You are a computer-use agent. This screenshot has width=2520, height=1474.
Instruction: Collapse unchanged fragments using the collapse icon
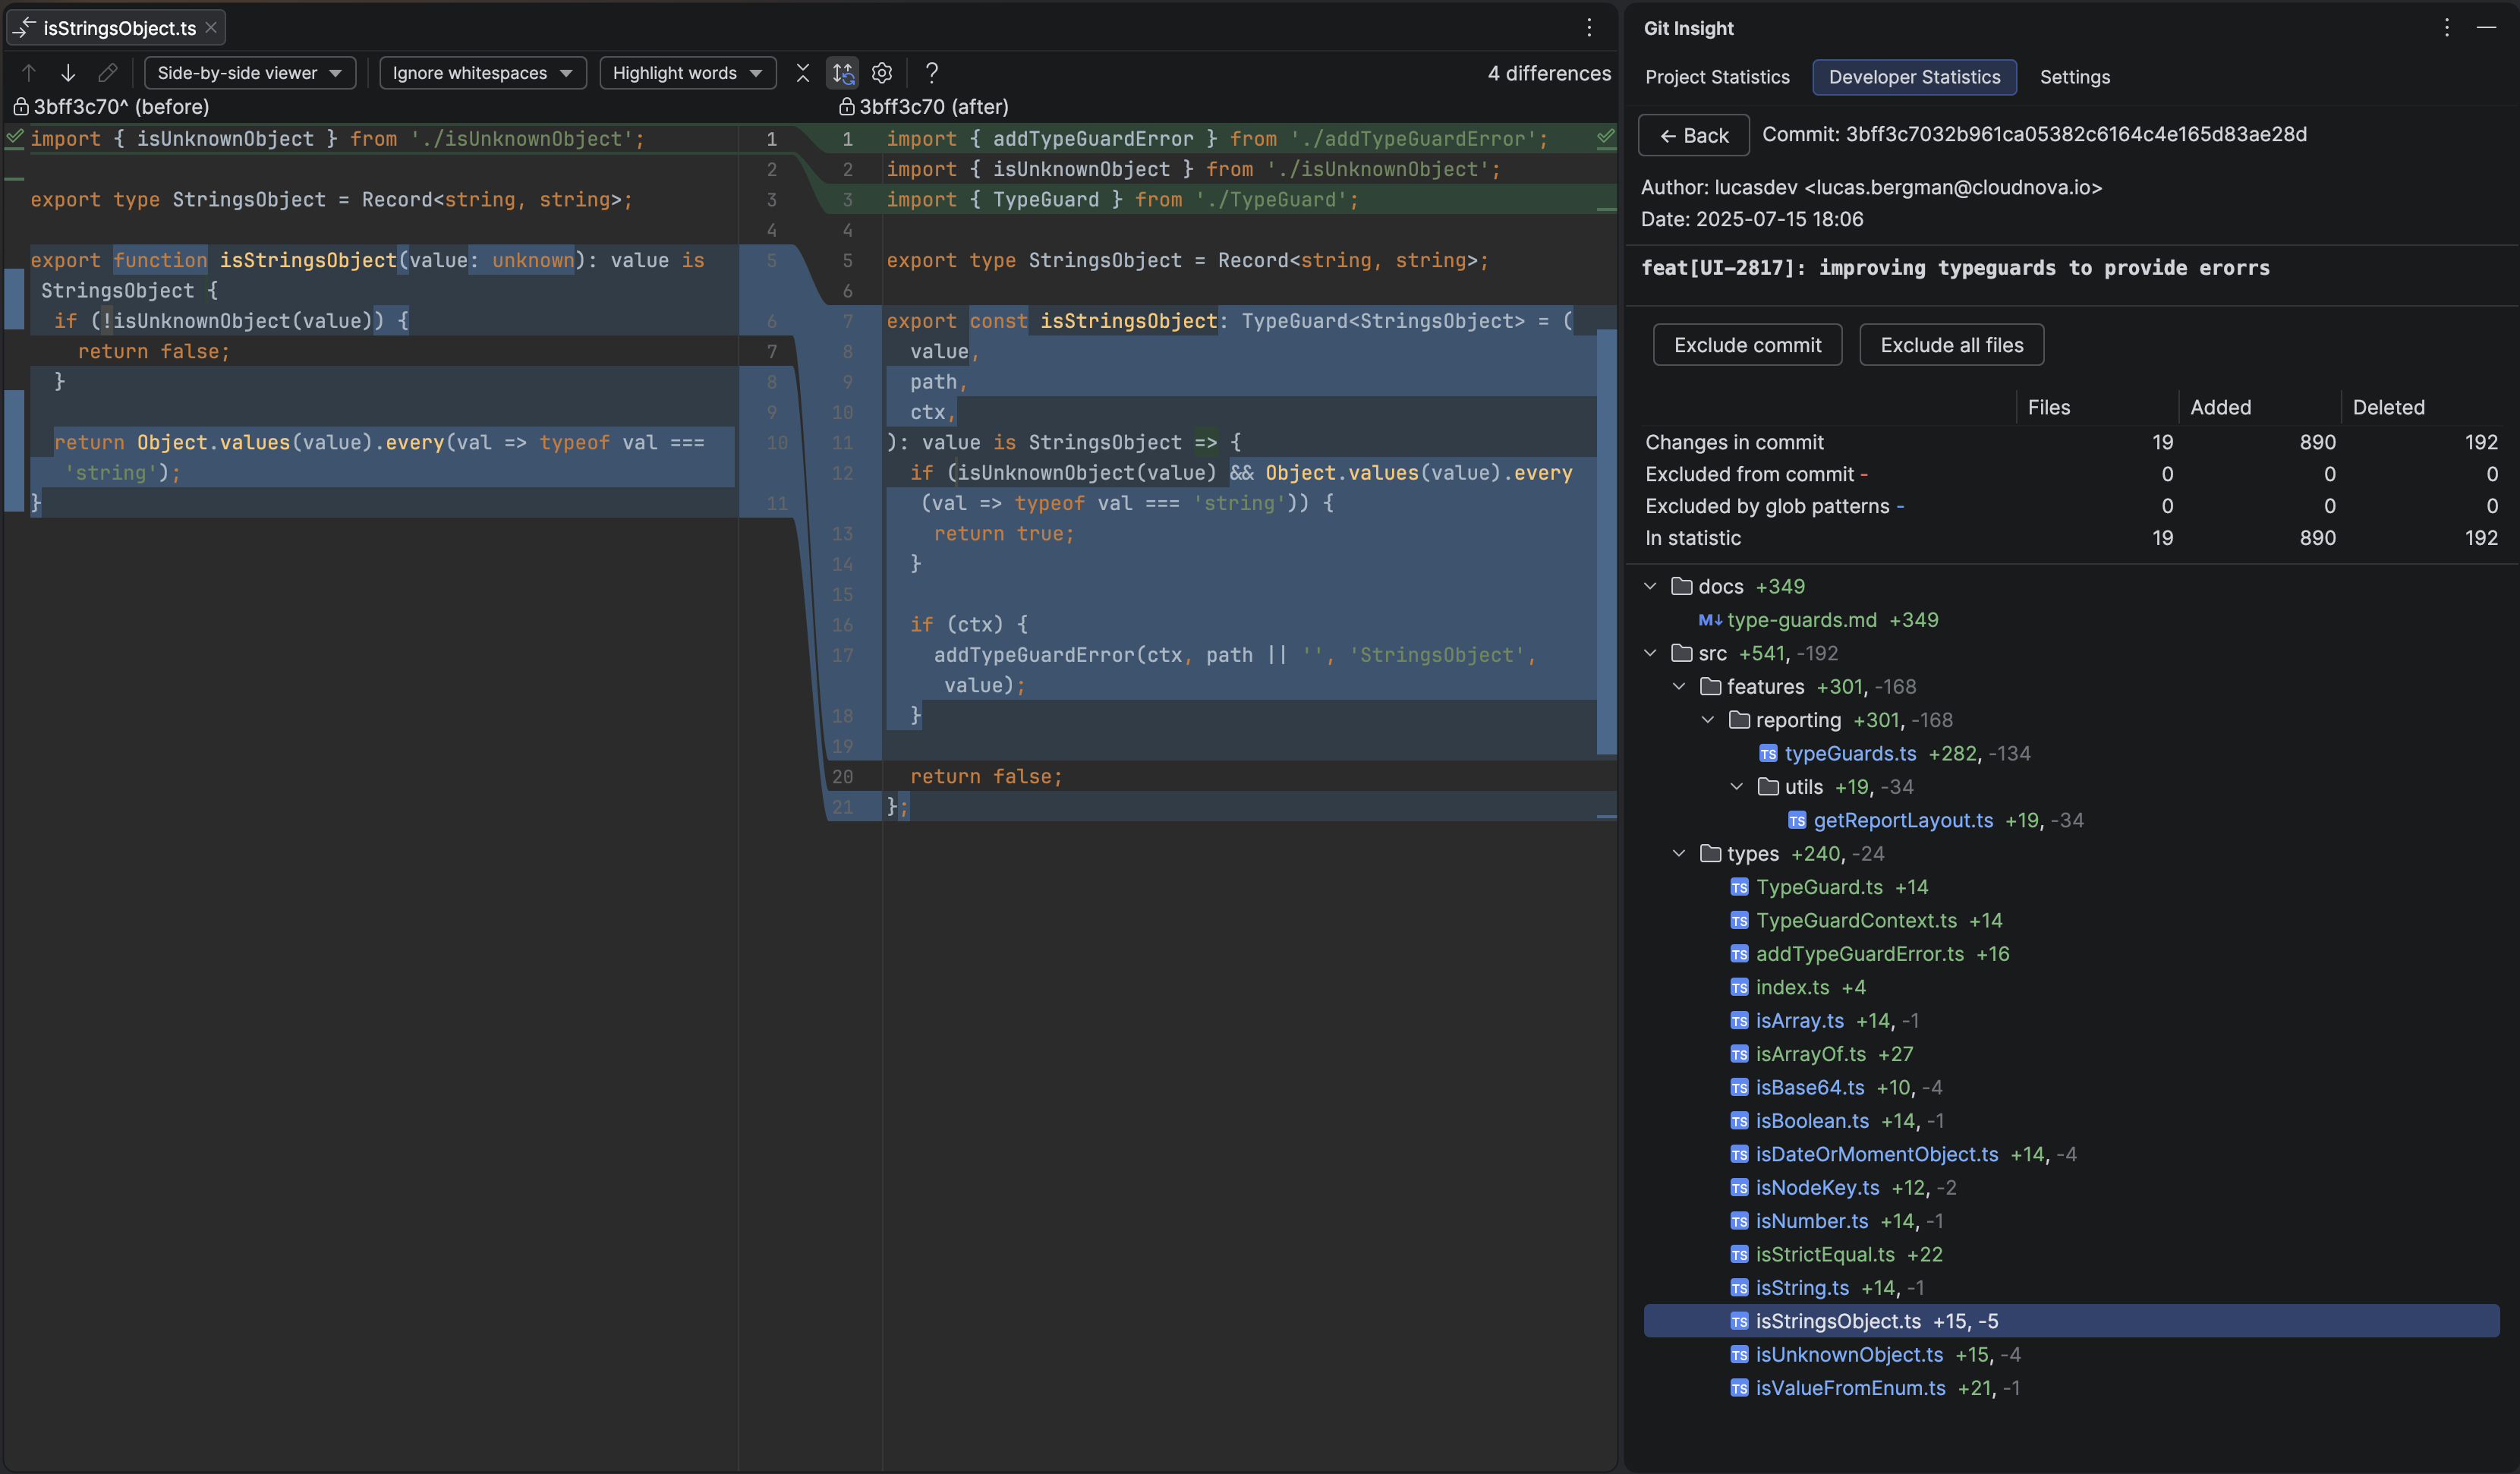(802, 72)
